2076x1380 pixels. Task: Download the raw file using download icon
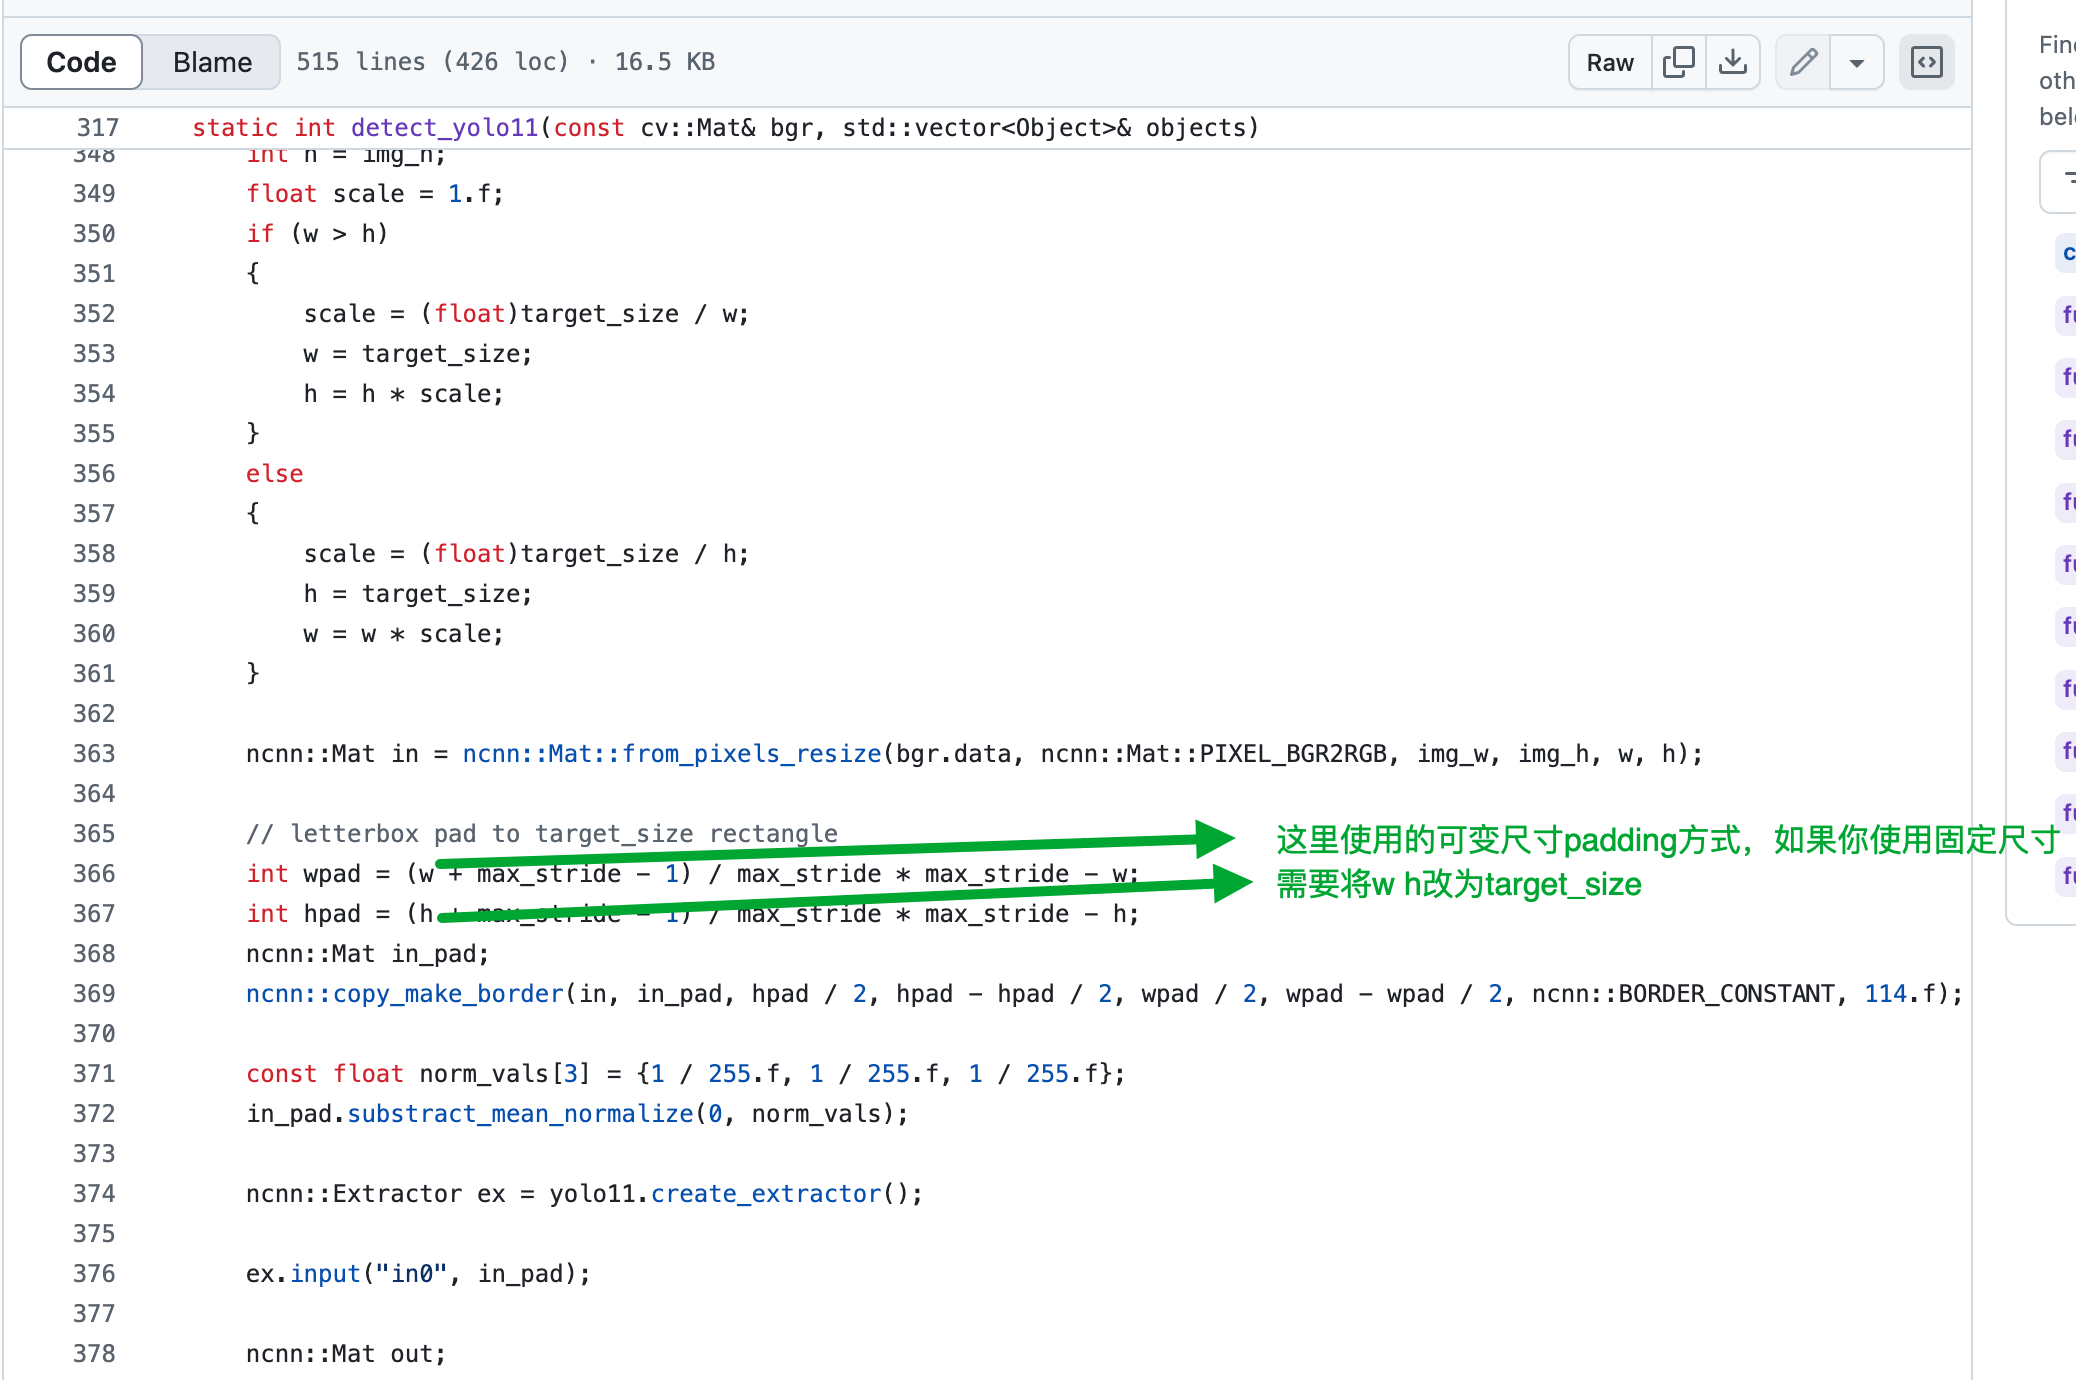click(1733, 61)
